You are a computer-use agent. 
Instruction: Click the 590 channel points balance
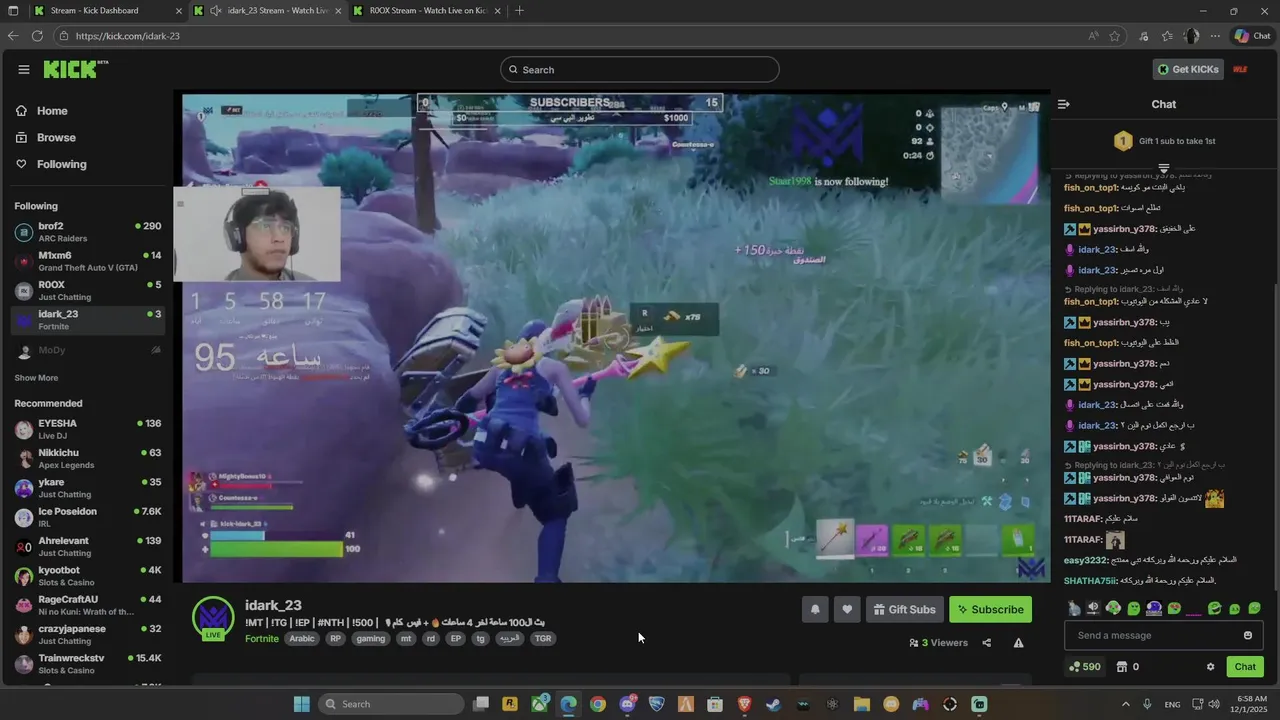pos(1084,667)
